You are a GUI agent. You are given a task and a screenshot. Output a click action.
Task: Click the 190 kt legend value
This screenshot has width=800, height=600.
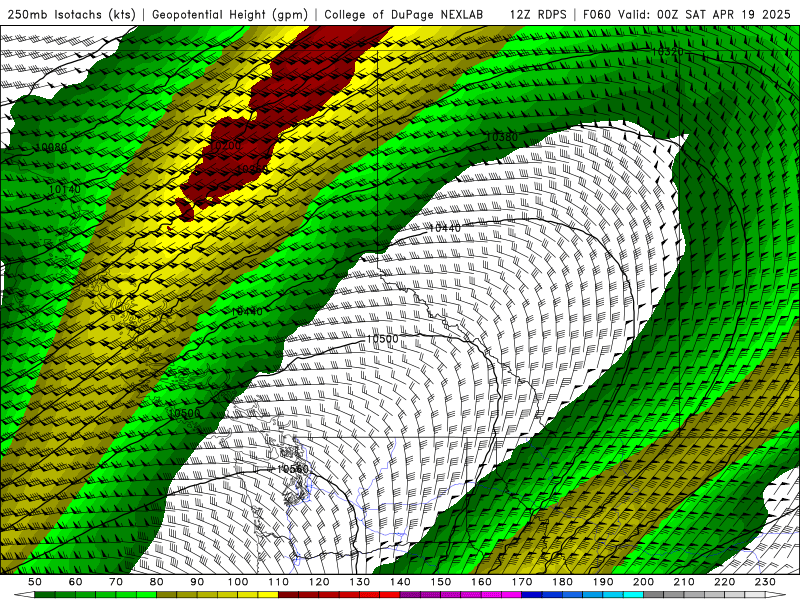click(603, 582)
